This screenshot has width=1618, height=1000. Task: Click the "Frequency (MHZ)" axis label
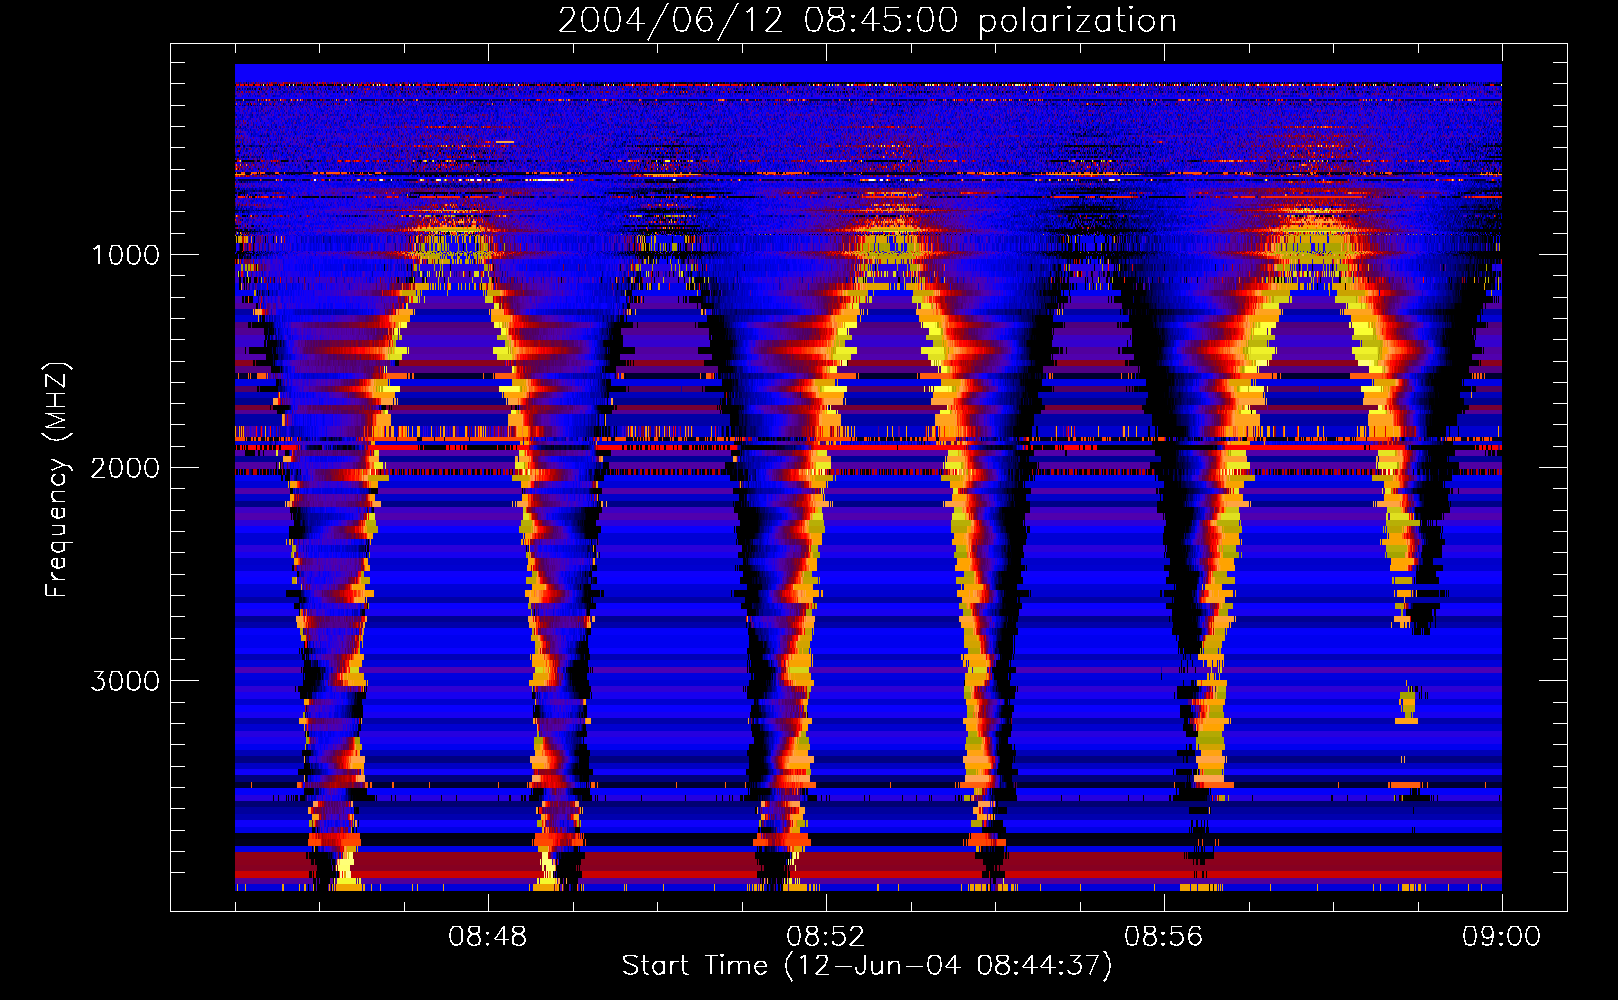coord(57,480)
